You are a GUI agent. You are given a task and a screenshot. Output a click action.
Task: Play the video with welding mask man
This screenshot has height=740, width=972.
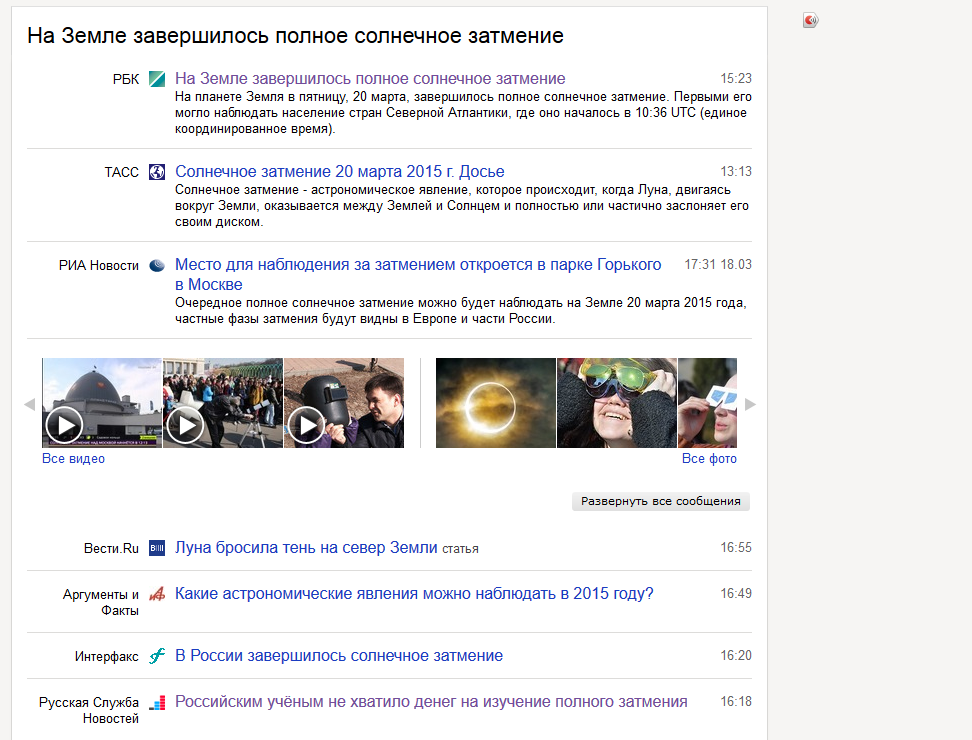307,425
